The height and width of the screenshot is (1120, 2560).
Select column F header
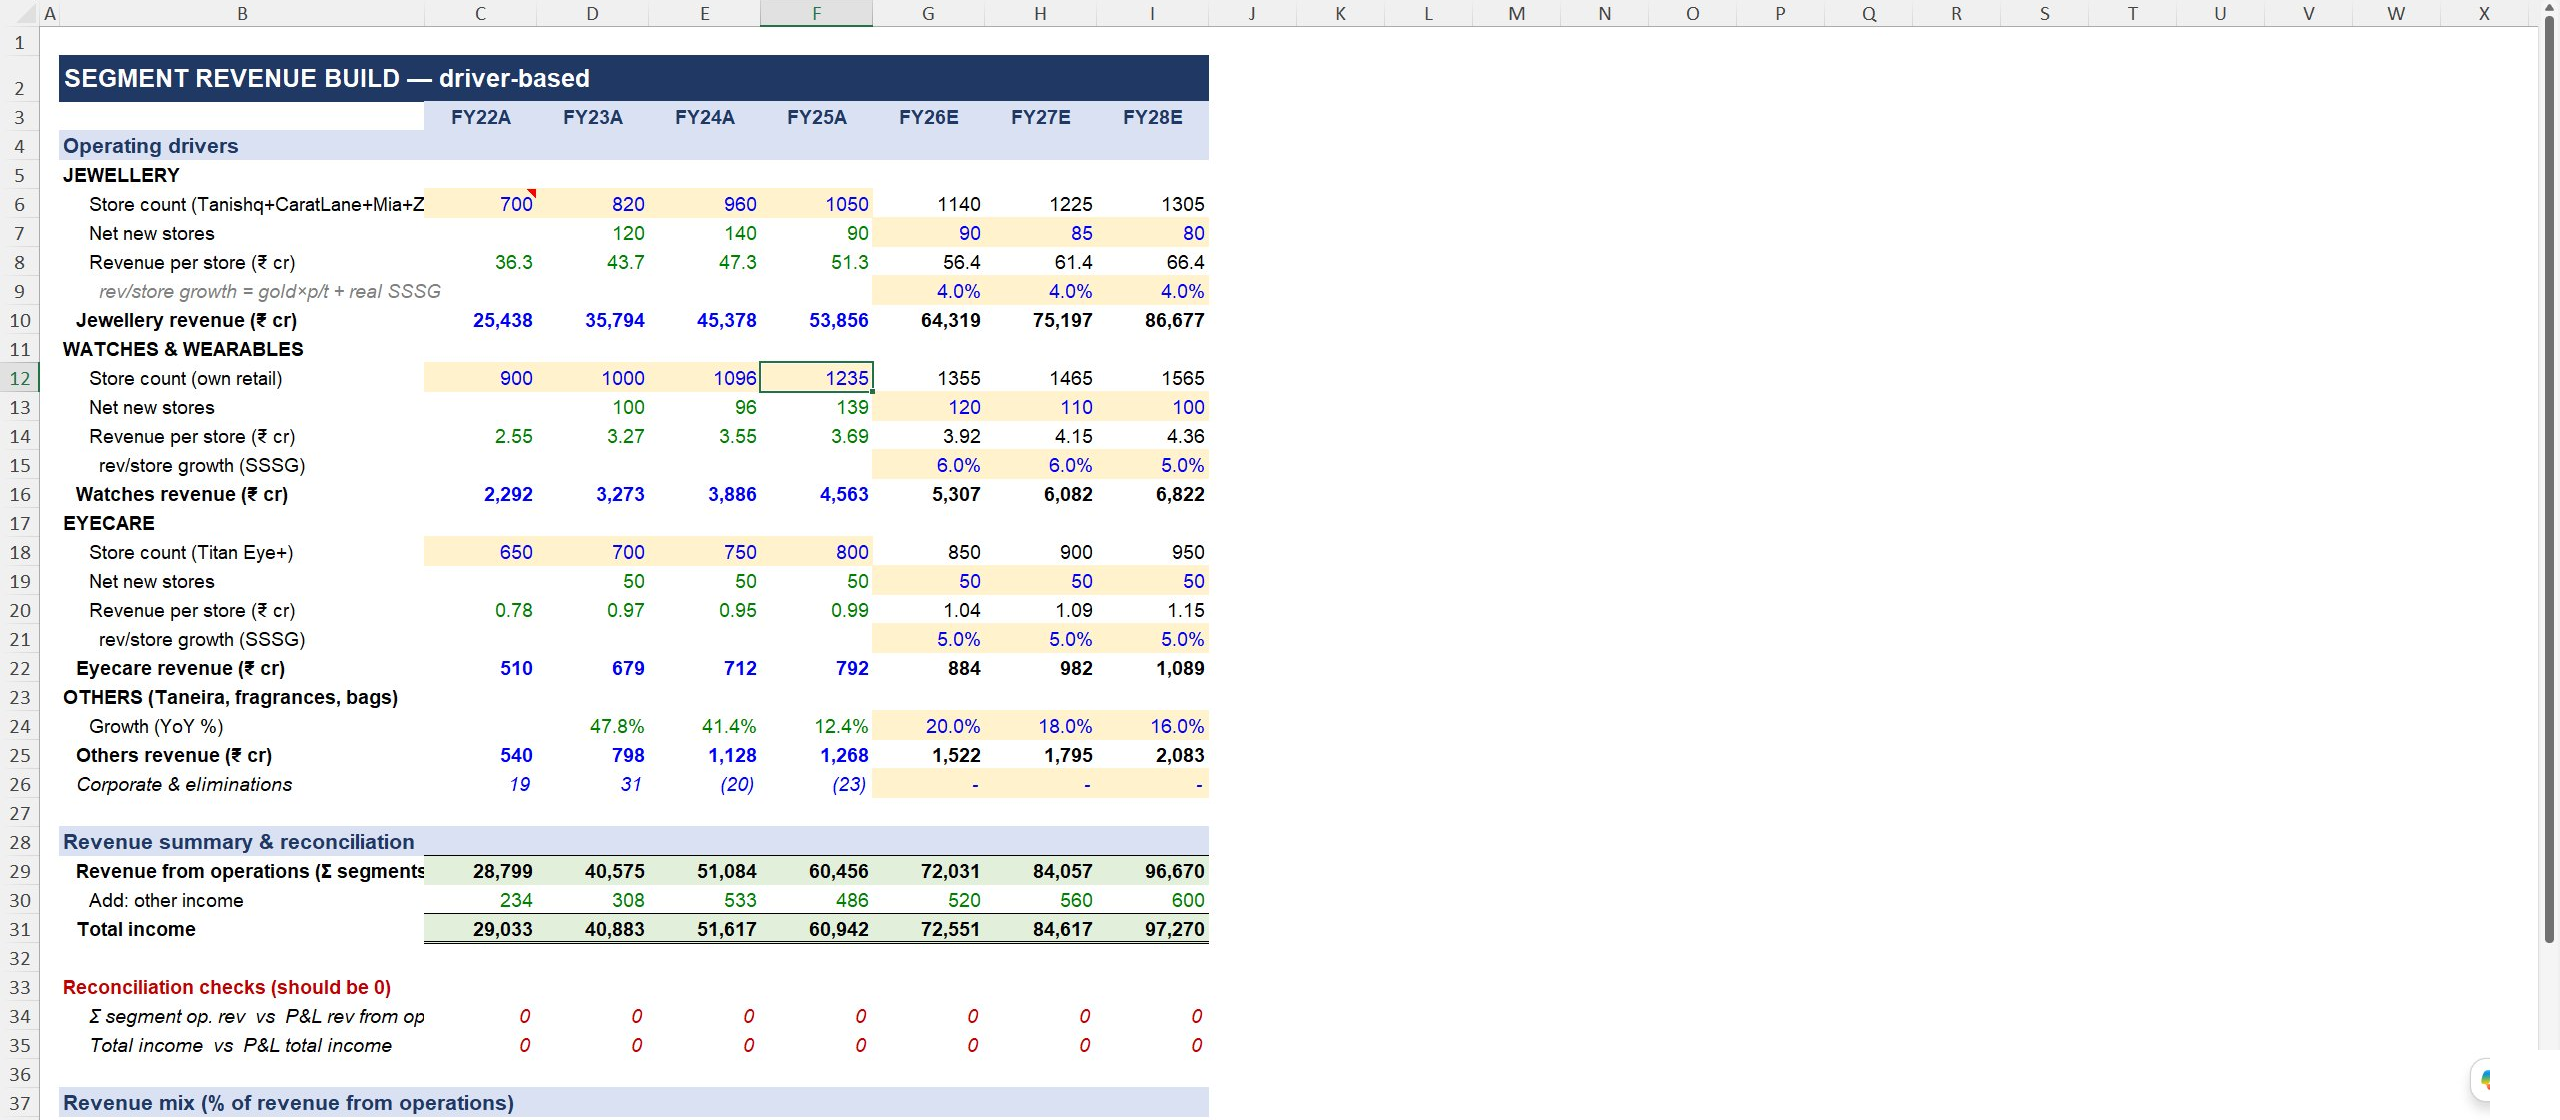click(x=816, y=13)
